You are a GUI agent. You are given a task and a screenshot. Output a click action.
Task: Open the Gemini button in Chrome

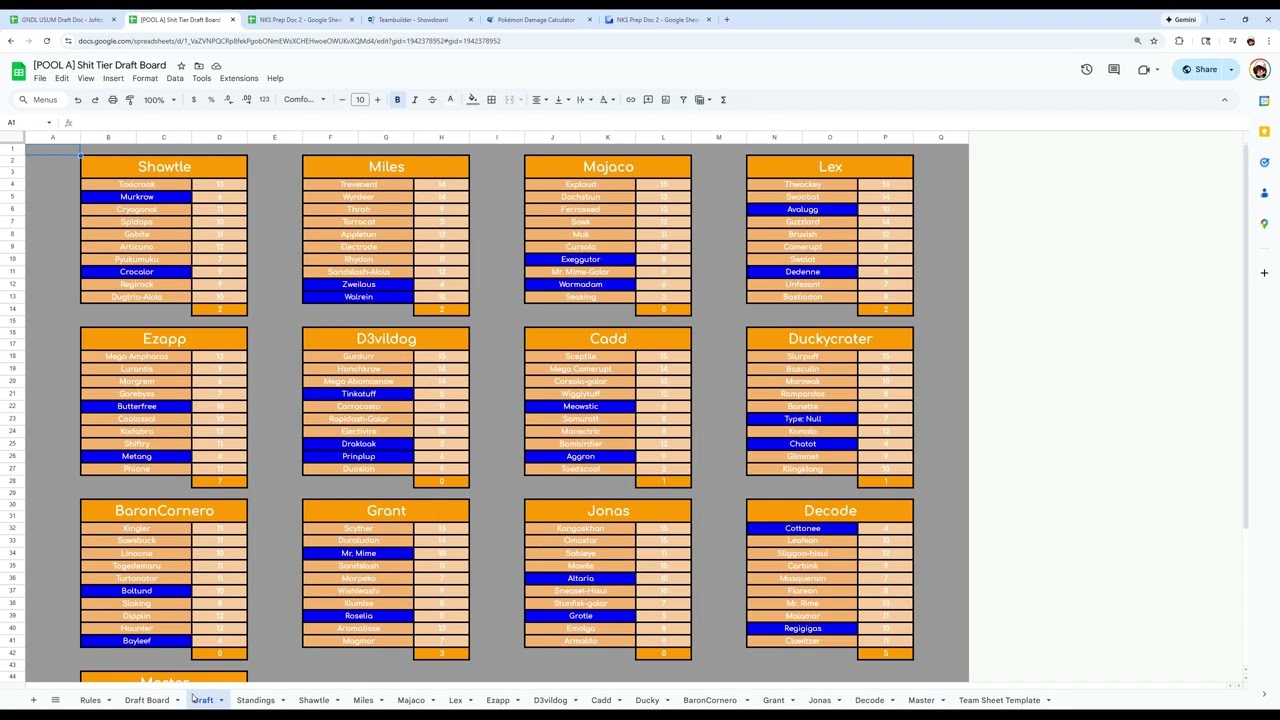click(1181, 19)
